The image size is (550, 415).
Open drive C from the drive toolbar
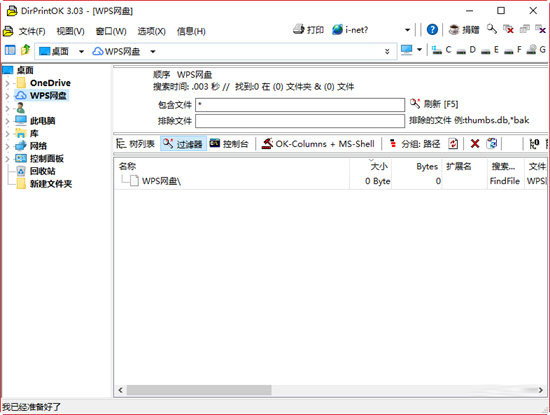coord(441,50)
